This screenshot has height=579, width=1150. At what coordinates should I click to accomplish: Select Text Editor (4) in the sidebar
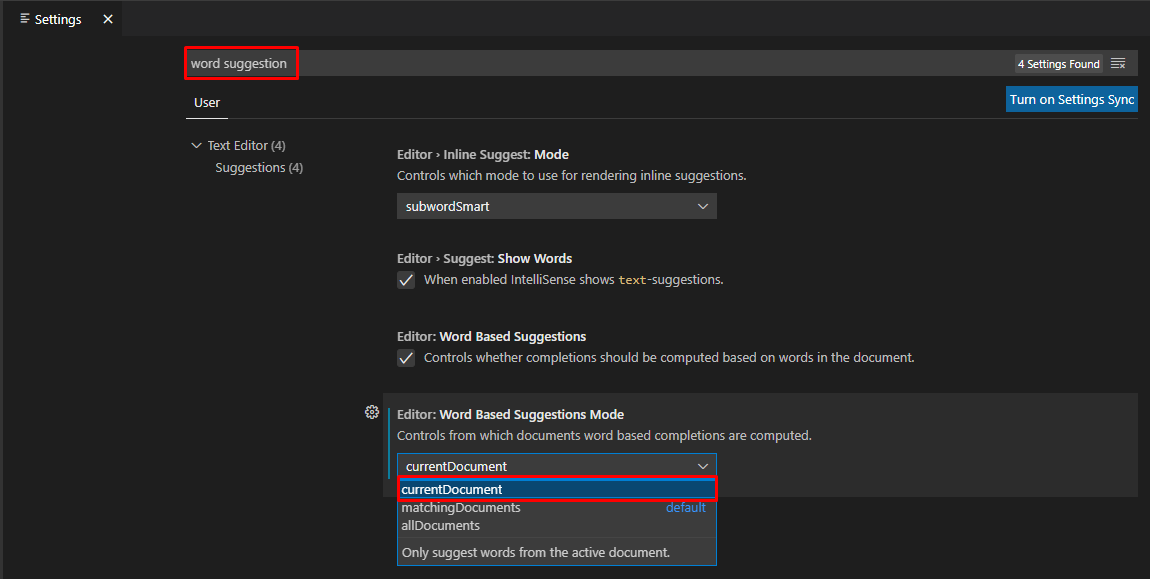pos(245,145)
